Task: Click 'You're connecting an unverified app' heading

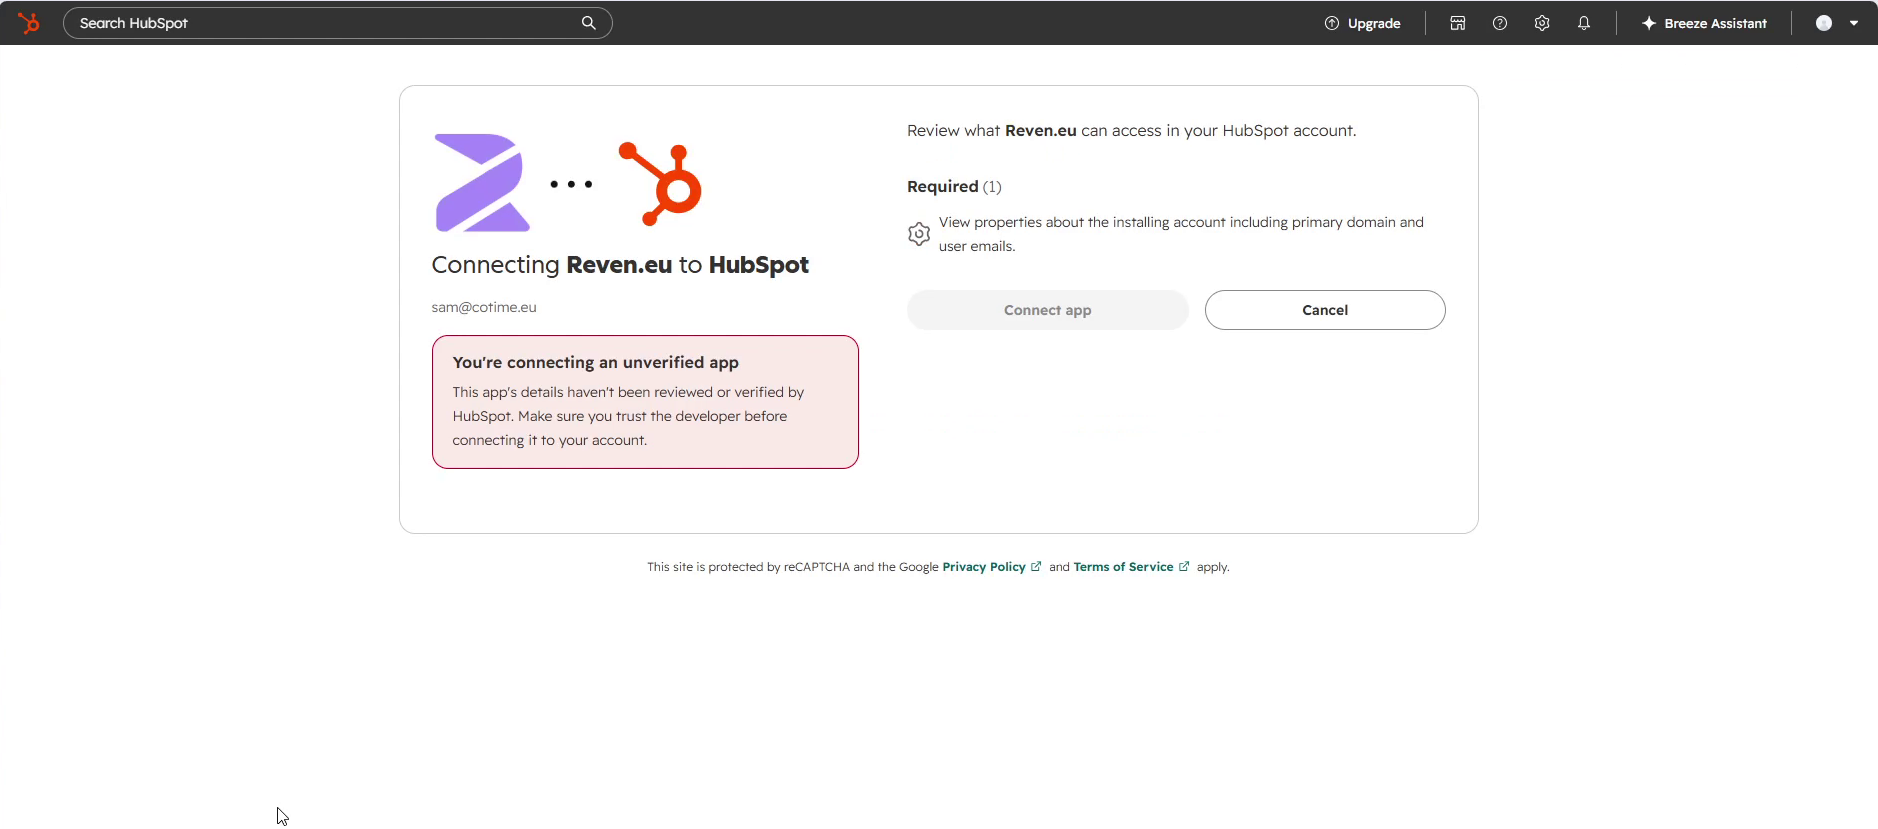Action: [595, 362]
